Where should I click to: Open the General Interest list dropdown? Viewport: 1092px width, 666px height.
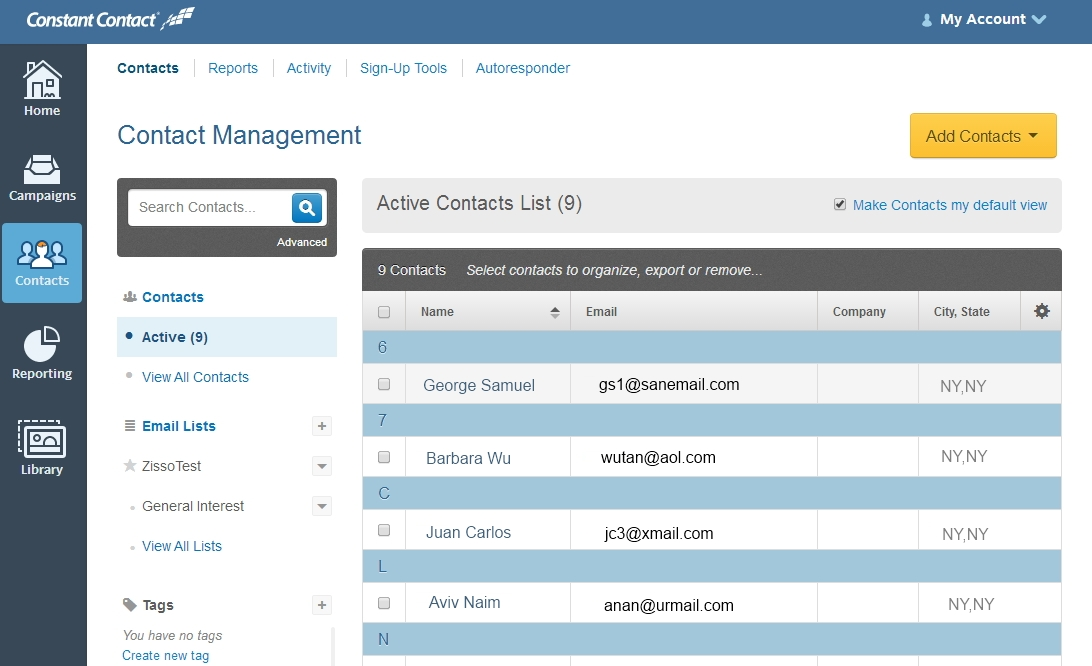click(321, 506)
